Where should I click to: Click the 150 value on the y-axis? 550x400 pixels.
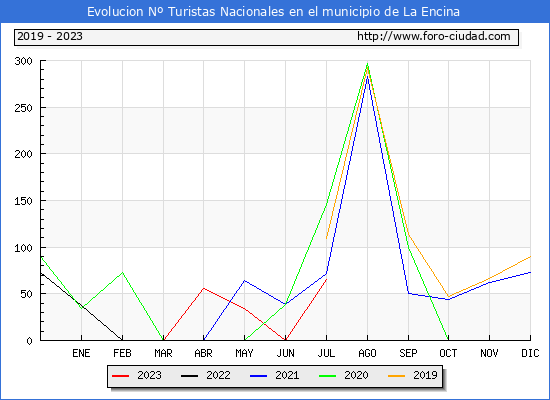point(23,201)
